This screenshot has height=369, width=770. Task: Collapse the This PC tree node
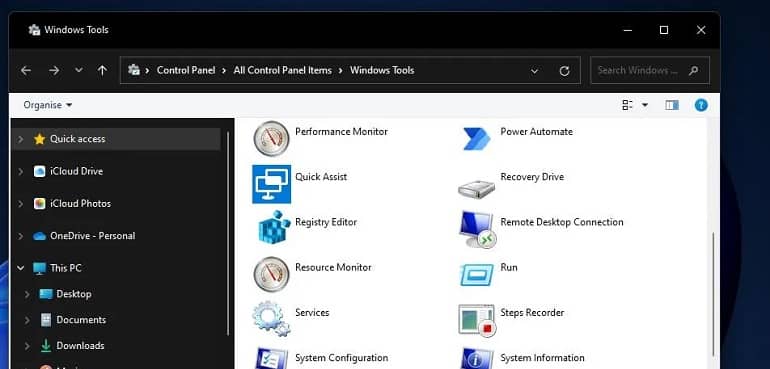21,268
